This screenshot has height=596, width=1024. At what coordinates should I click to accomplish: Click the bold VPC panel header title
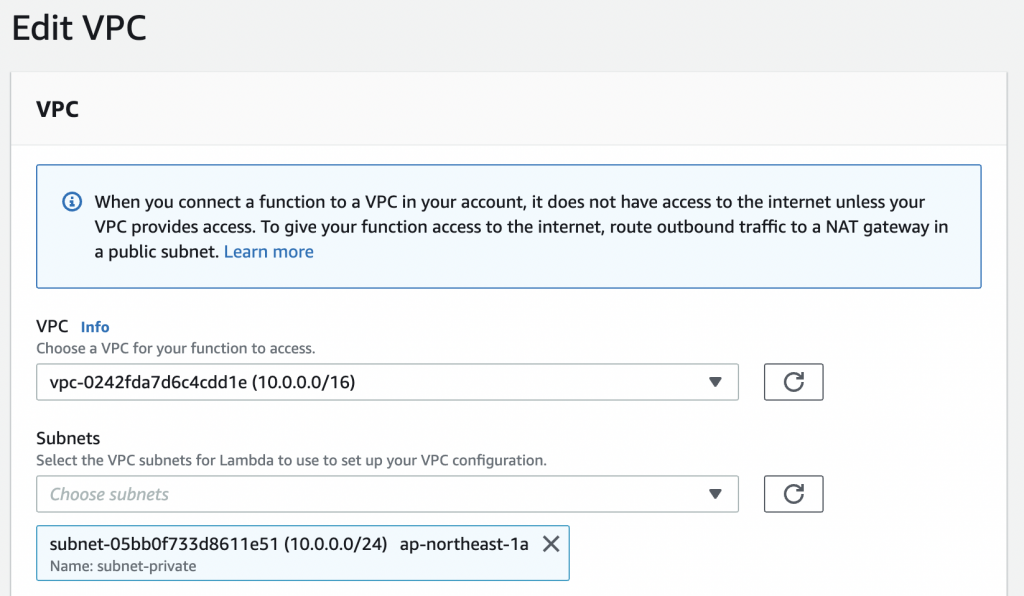coord(57,109)
